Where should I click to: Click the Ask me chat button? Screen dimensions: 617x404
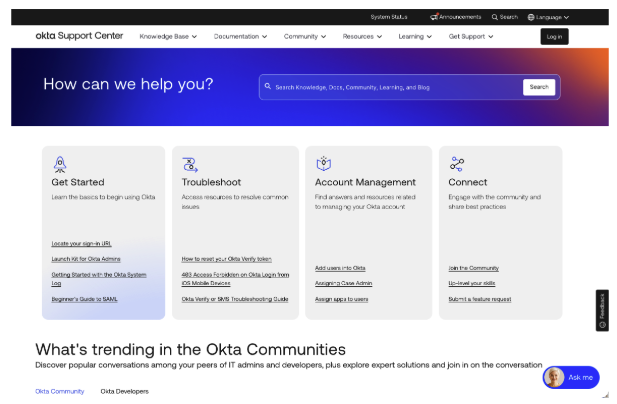coord(571,377)
